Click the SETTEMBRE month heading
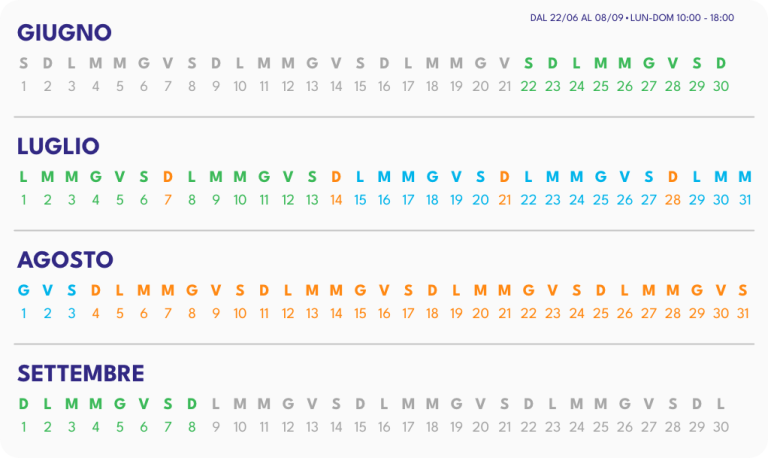This screenshot has height=458, width=768. click(81, 373)
